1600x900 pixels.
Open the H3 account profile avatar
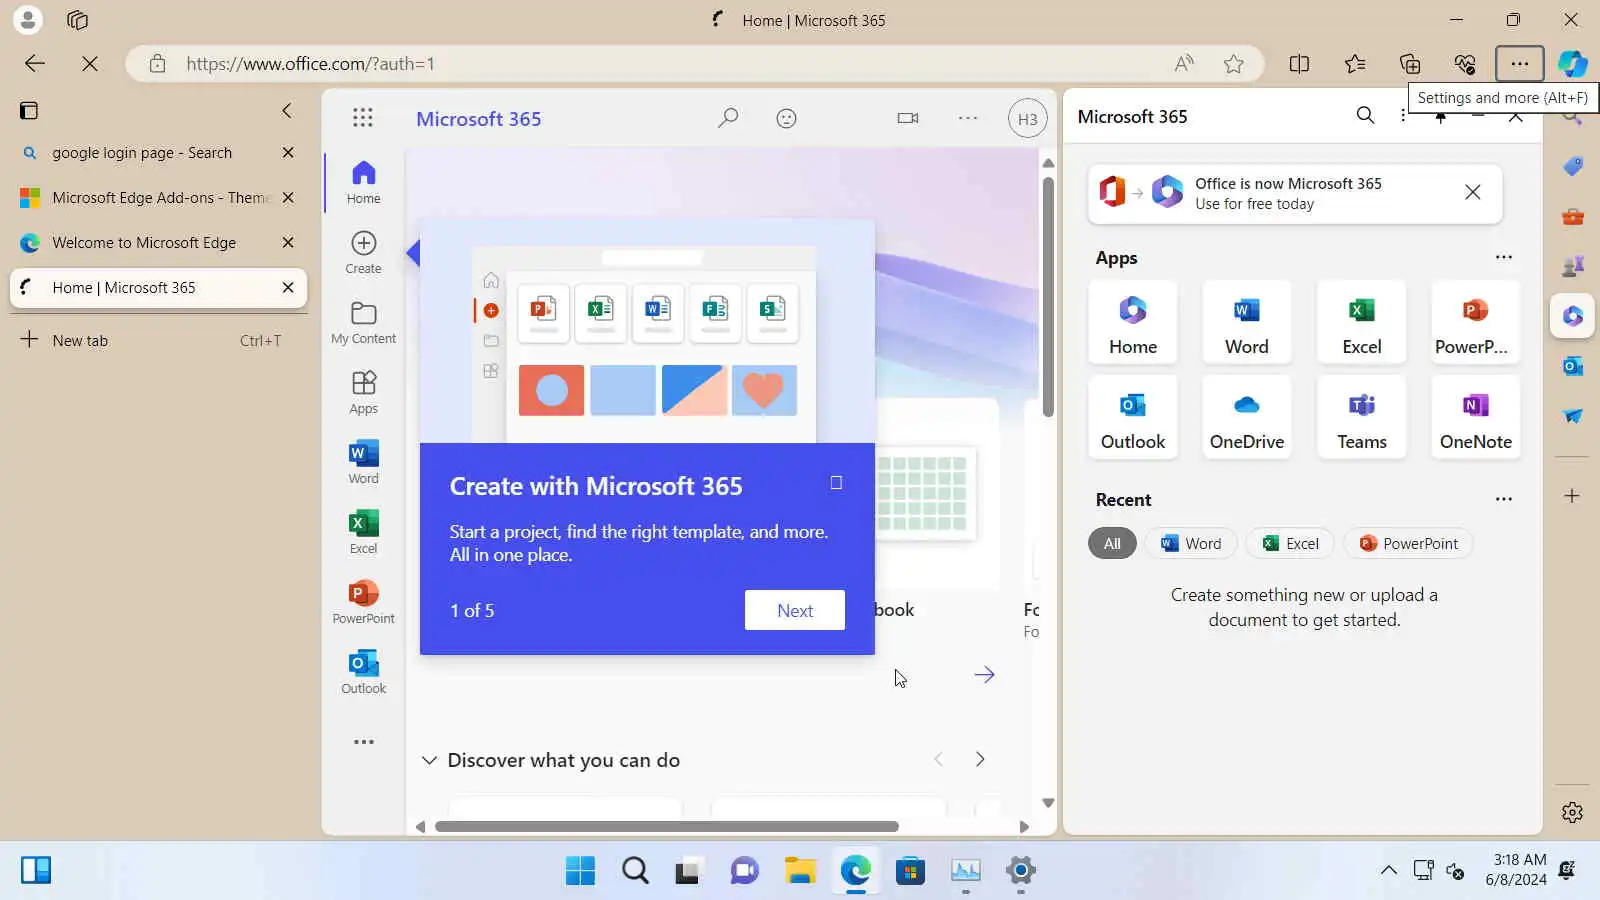[1027, 119]
